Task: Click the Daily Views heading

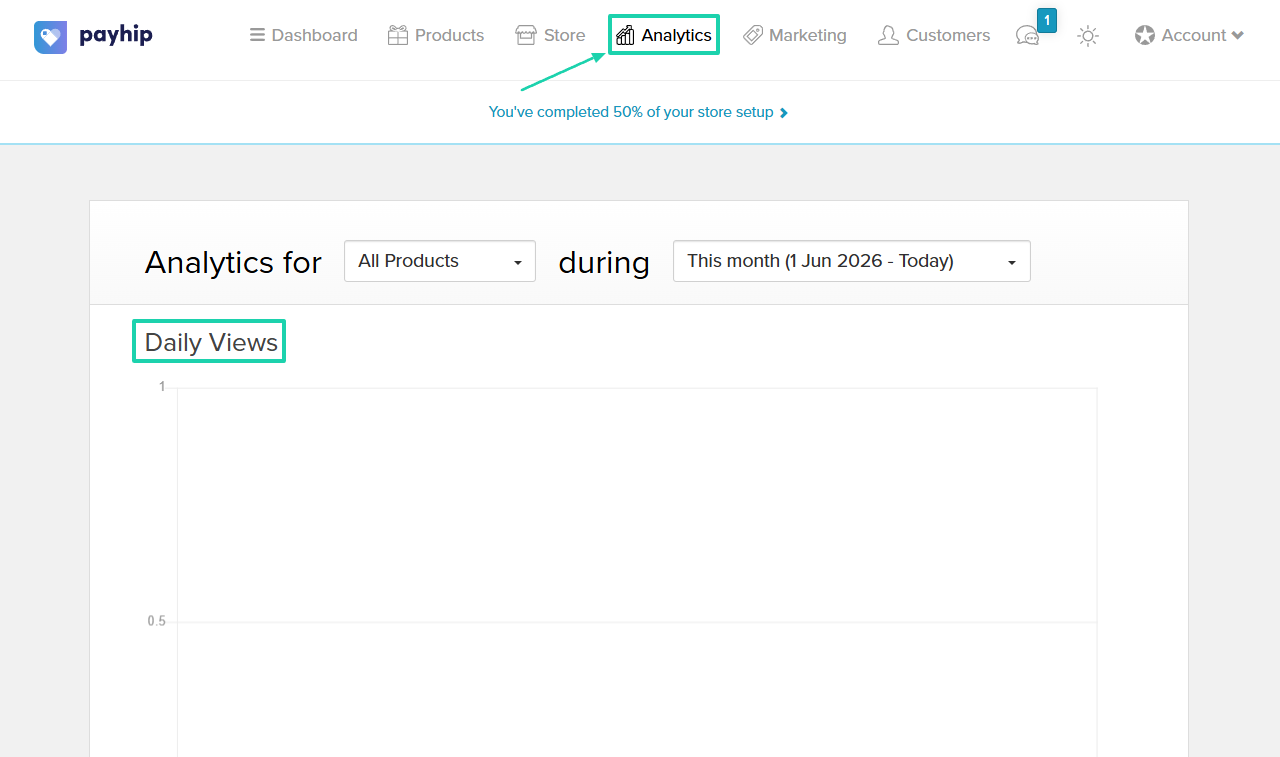Action: click(x=210, y=342)
